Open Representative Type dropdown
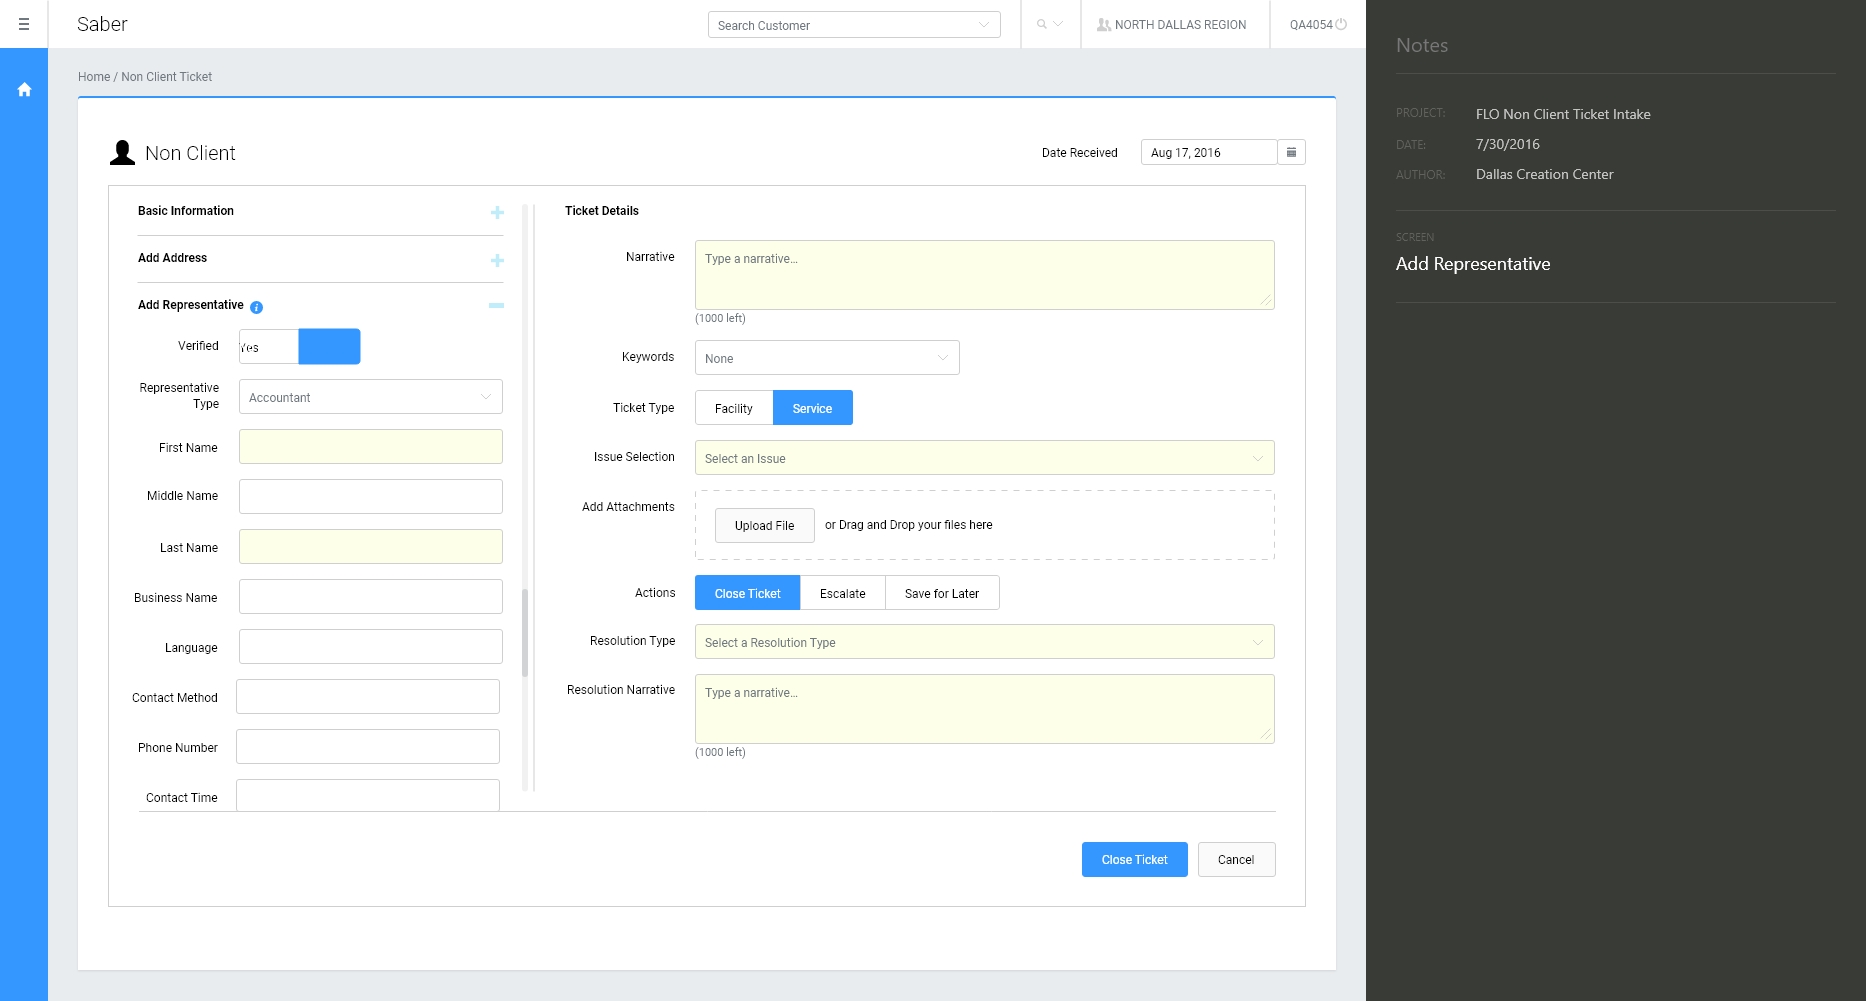1866x1001 pixels. (x=371, y=397)
